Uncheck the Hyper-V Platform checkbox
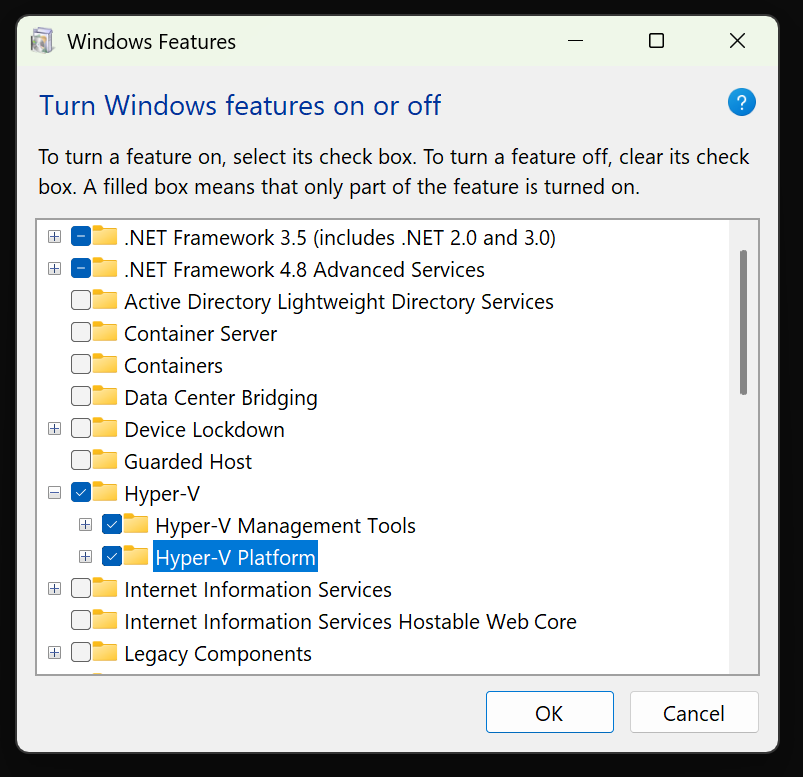The width and height of the screenshot is (803, 777). [112, 557]
